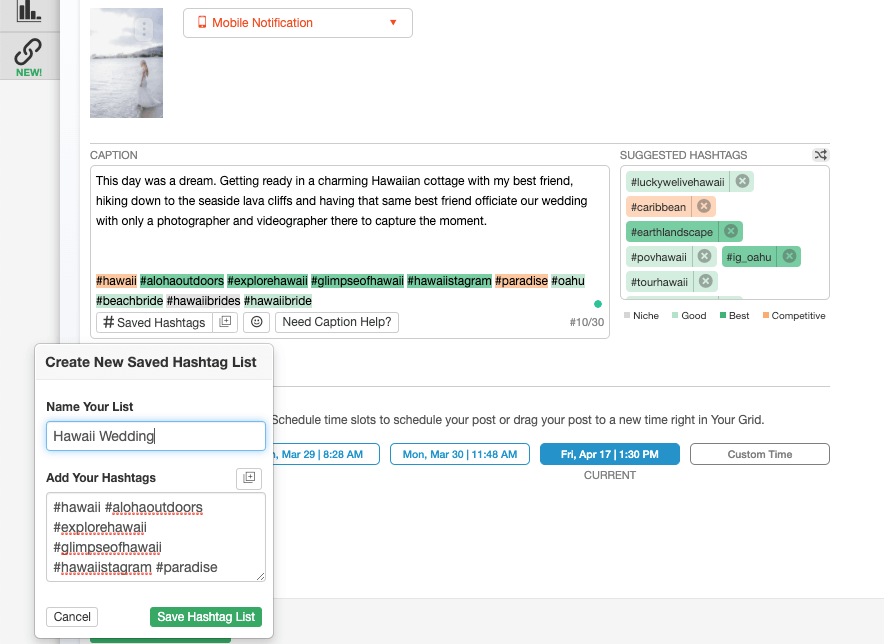884x644 pixels.
Task: Click the Competitive legend swatch
Action: coord(766,315)
